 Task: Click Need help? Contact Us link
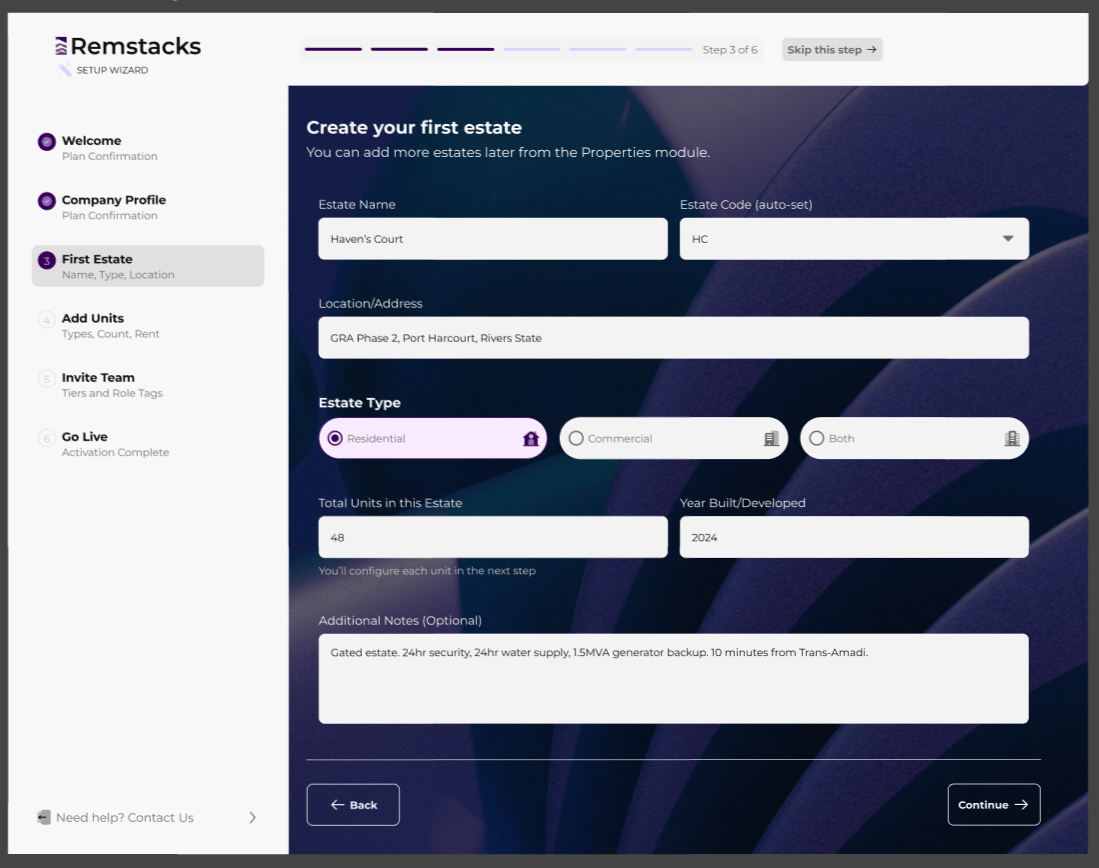125,818
